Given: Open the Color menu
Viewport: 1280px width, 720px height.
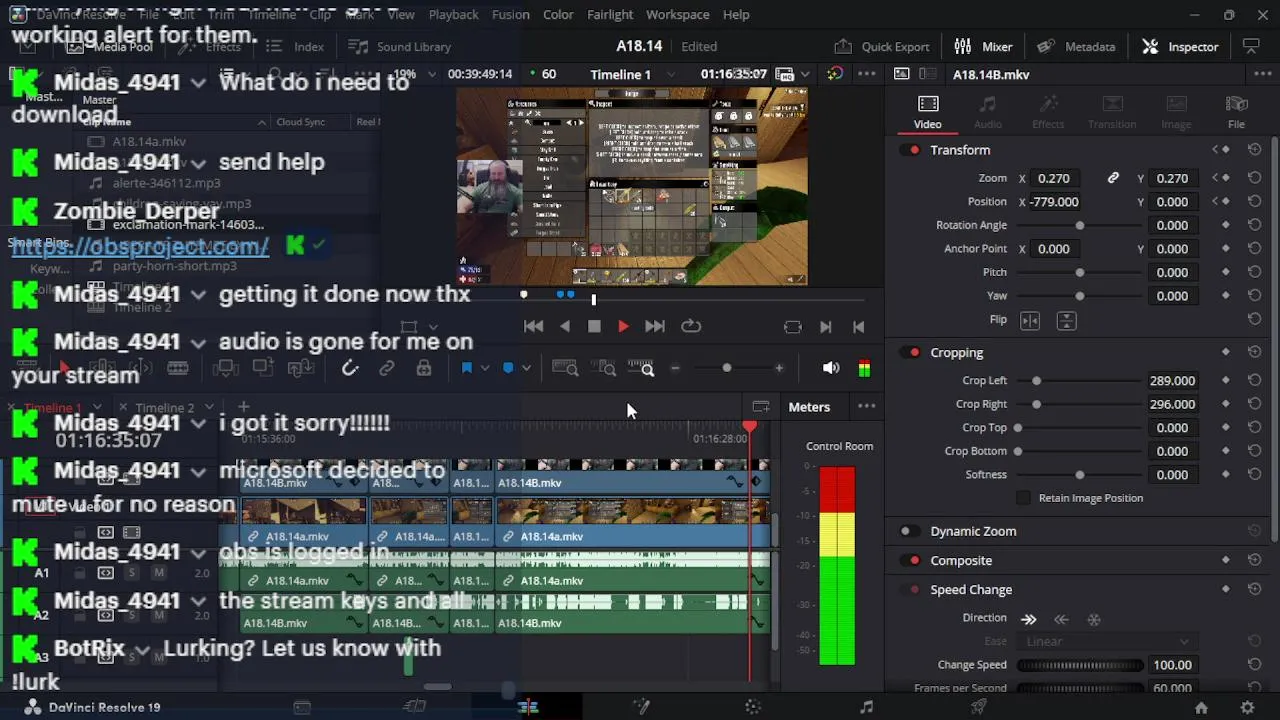Looking at the screenshot, I should 558,14.
